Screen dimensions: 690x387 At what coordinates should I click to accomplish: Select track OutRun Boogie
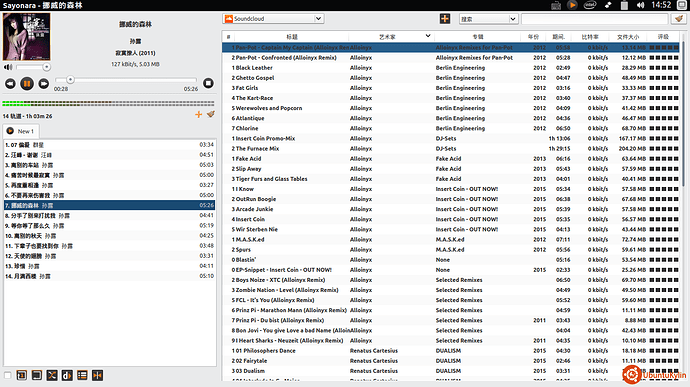451,199
